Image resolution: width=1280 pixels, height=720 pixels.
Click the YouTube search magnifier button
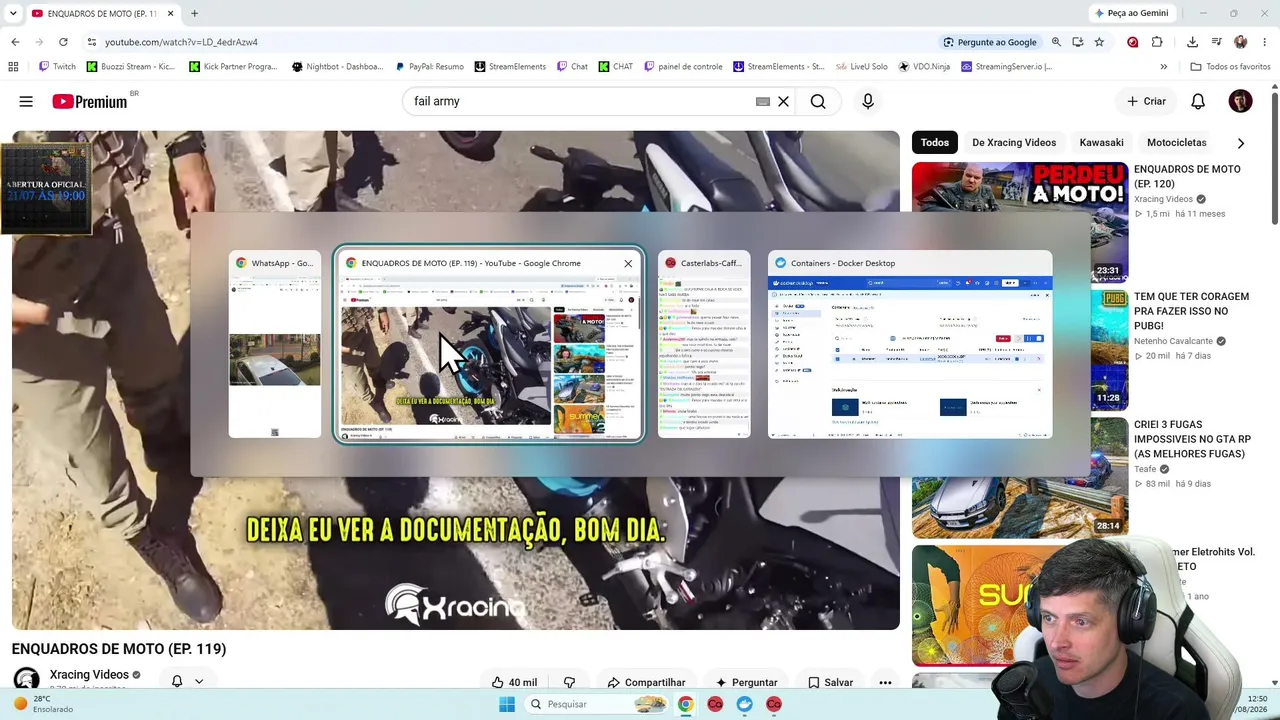[x=818, y=101]
